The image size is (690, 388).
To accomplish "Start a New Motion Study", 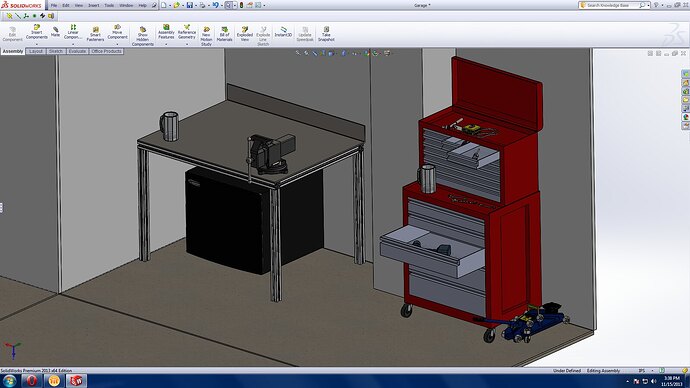I will coord(206,36).
